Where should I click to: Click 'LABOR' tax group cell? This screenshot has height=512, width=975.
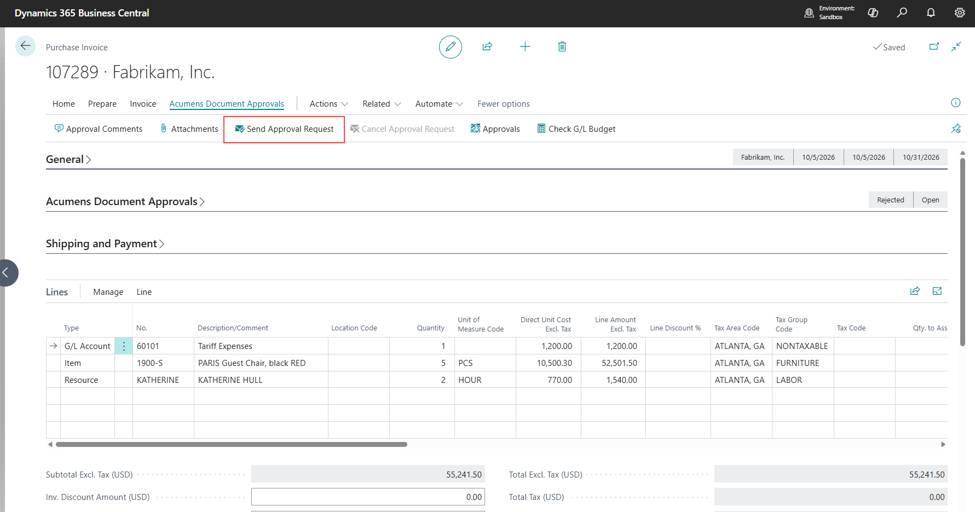click(802, 379)
